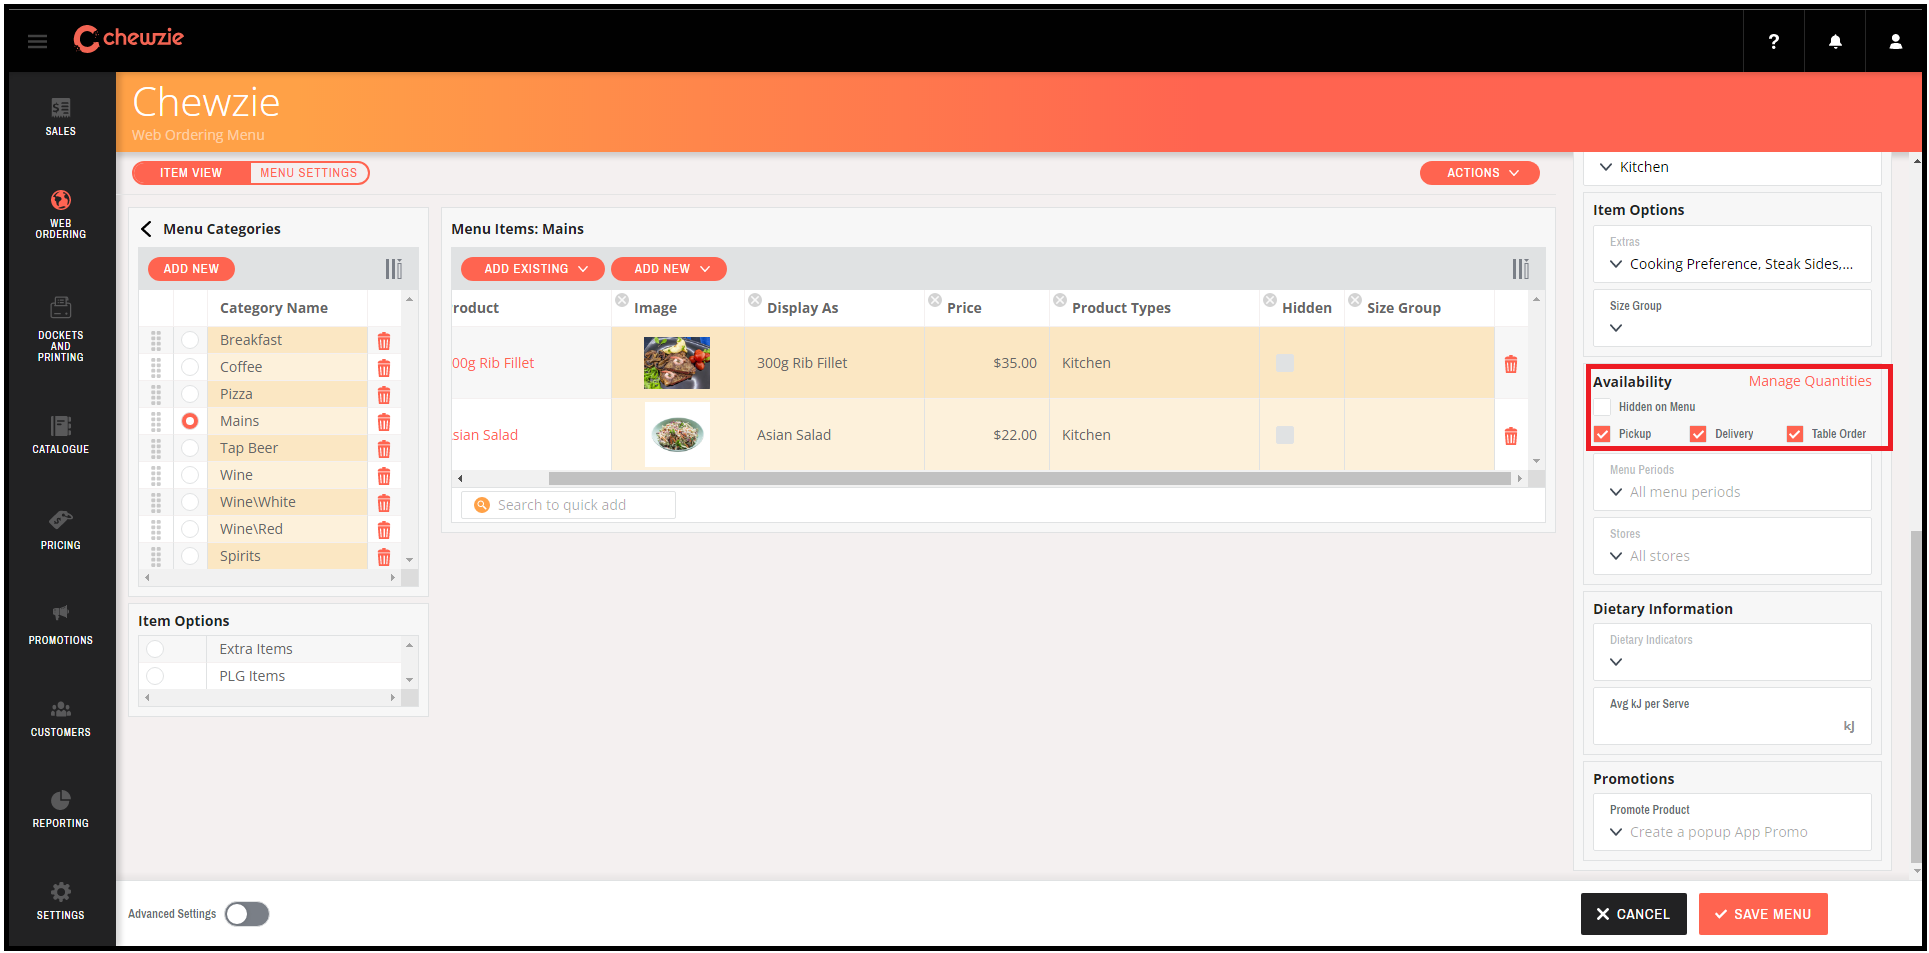
Task: Open the user account icon
Action: tap(1895, 41)
